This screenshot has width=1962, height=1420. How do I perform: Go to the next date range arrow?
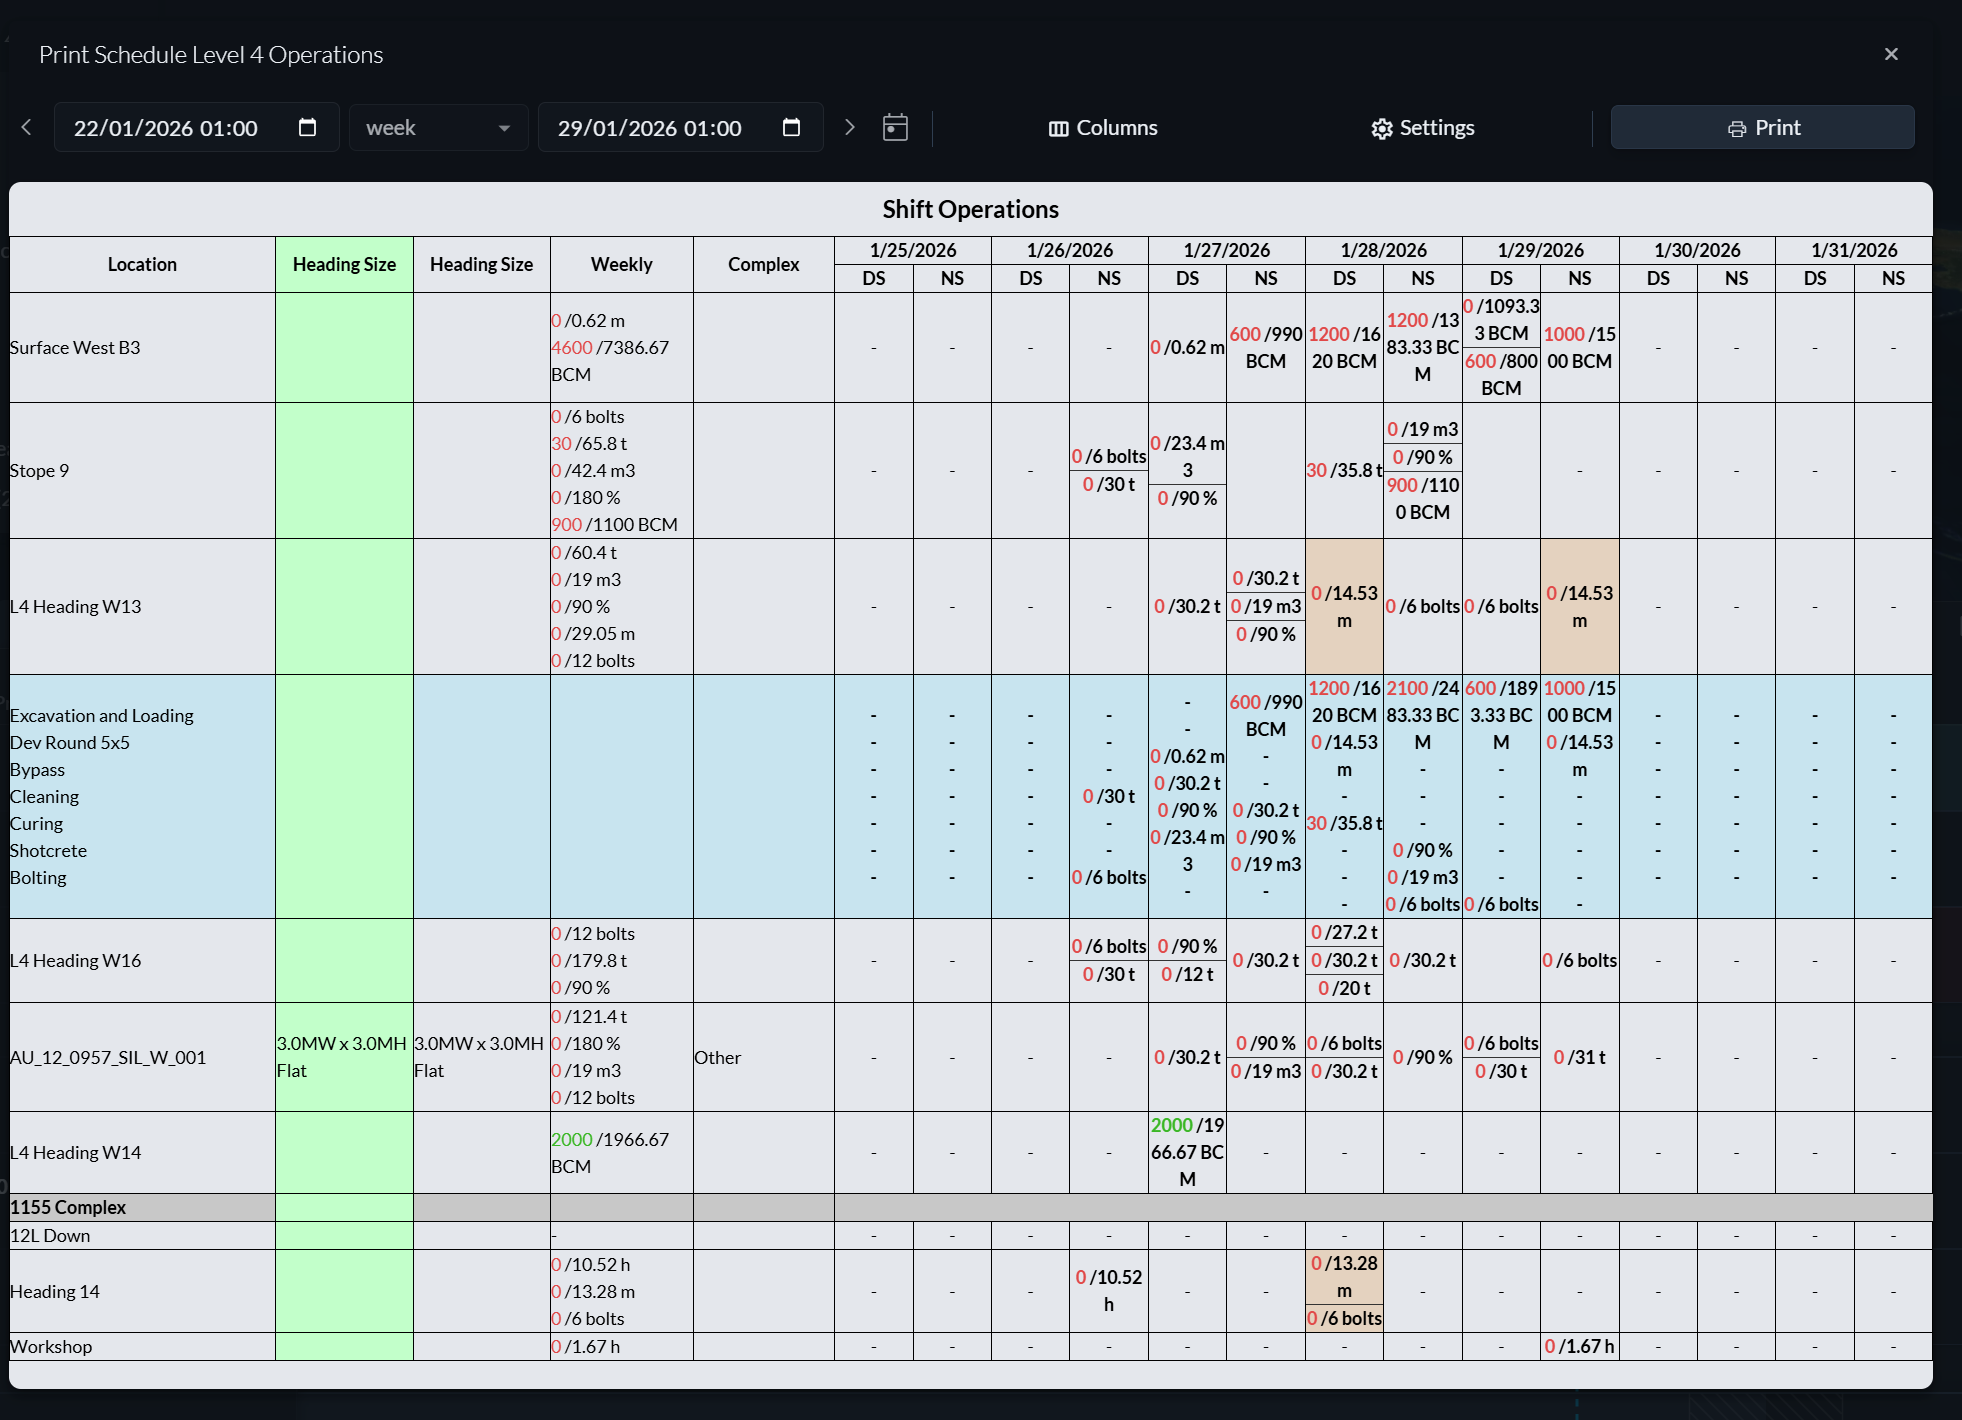(849, 127)
